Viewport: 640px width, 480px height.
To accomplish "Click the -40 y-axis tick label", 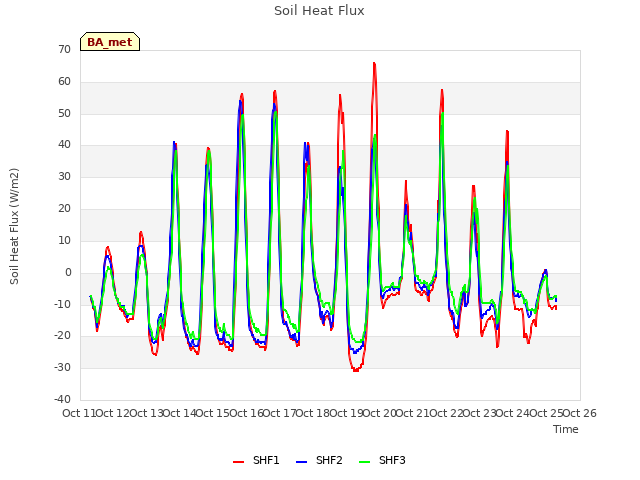I will [62, 399].
